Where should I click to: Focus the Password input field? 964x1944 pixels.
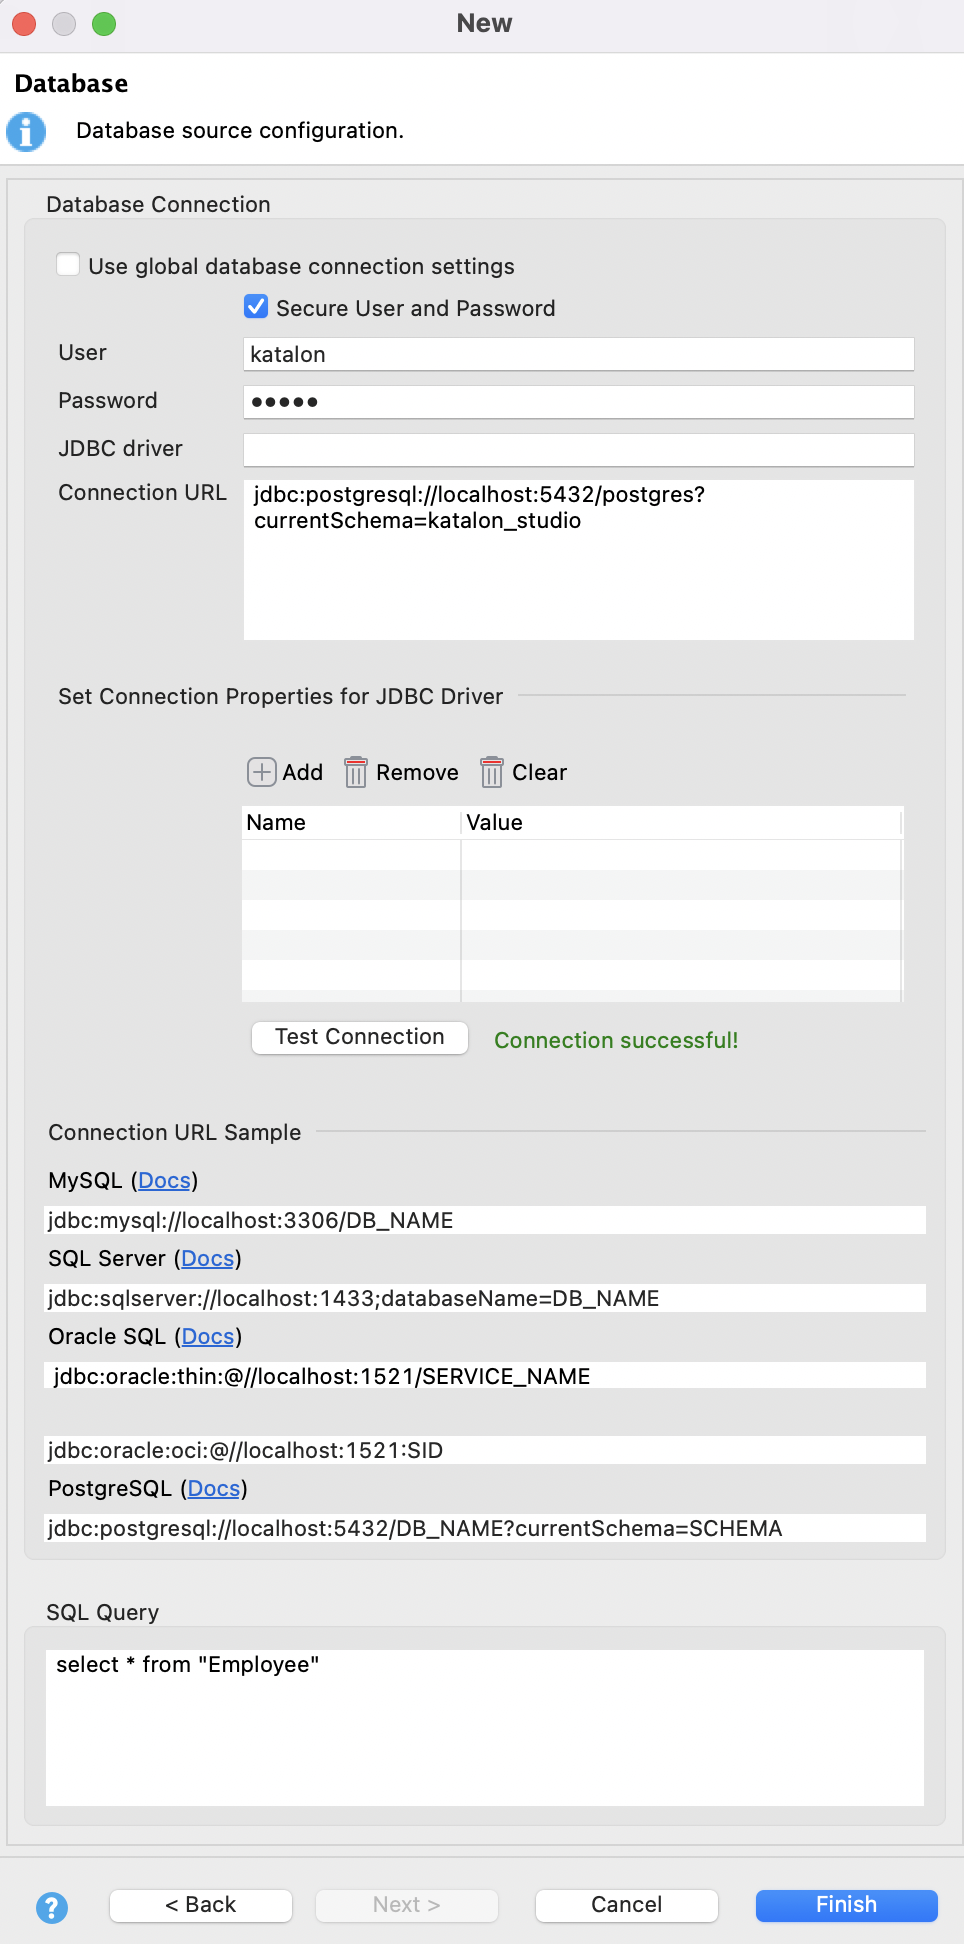point(578,402)
